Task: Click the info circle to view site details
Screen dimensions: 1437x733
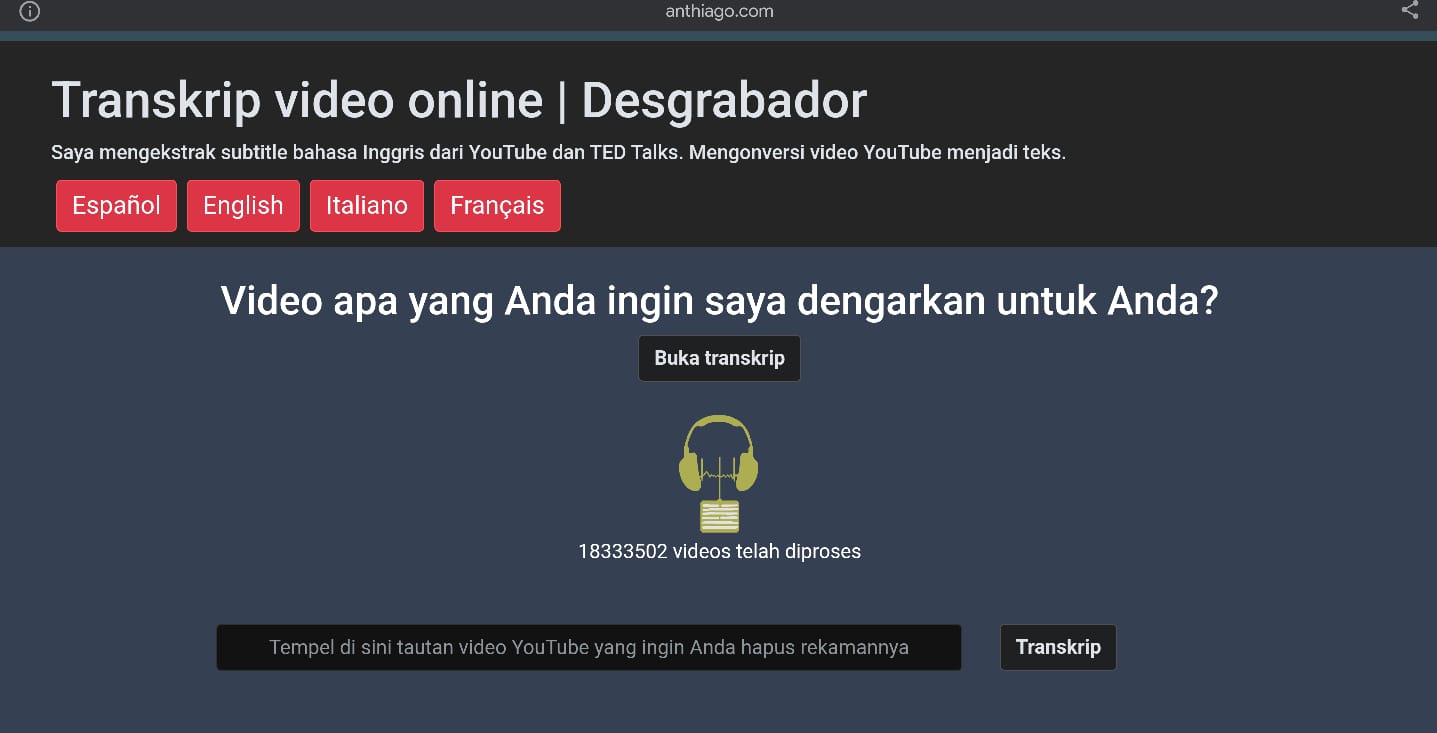Action: click(28, 11)
